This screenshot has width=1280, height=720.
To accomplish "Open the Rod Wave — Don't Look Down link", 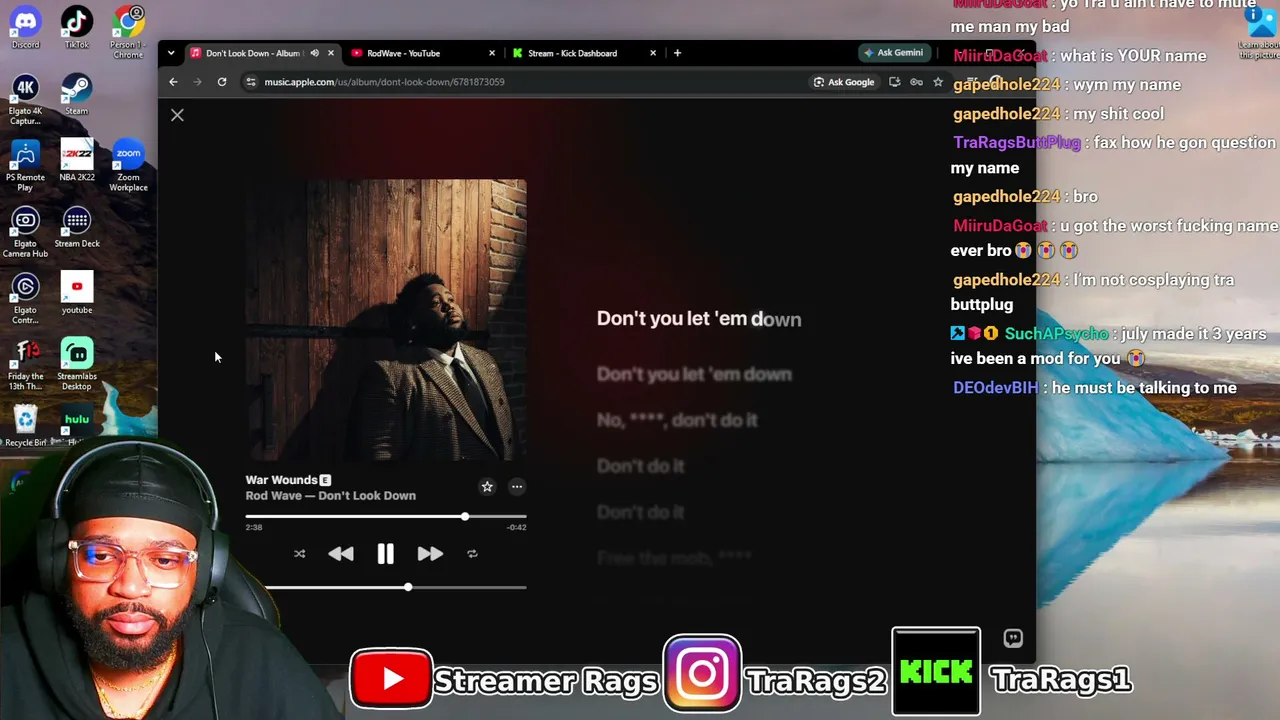I will click(x=331, y=496).
